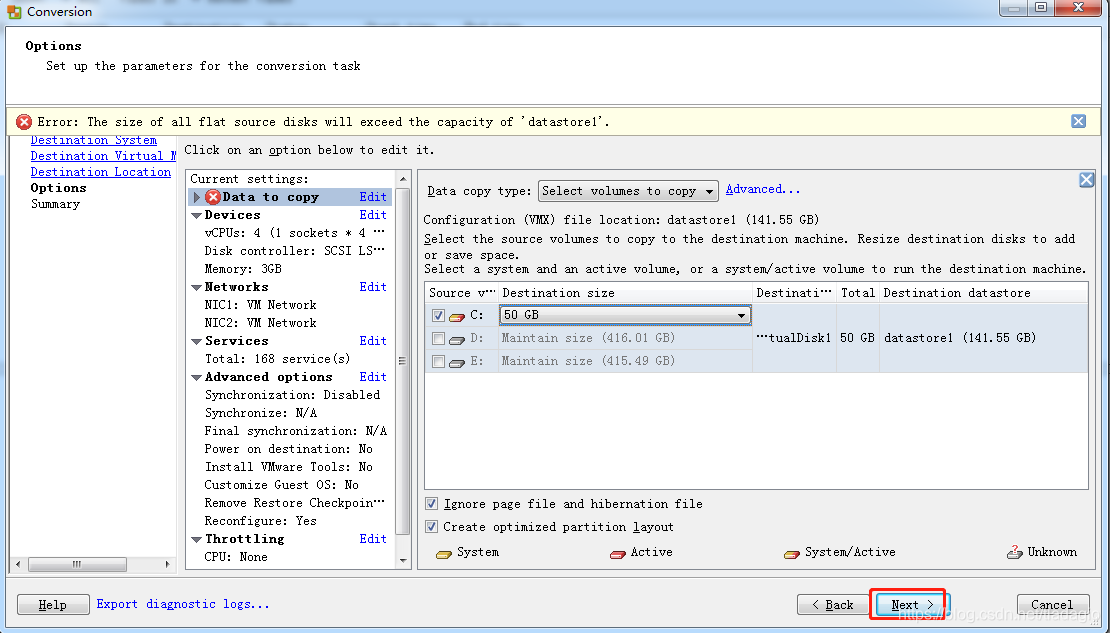This screenshot has width=1110, height=633.
Task: Edit the Devices settings
Action: (x=373, y=215)
